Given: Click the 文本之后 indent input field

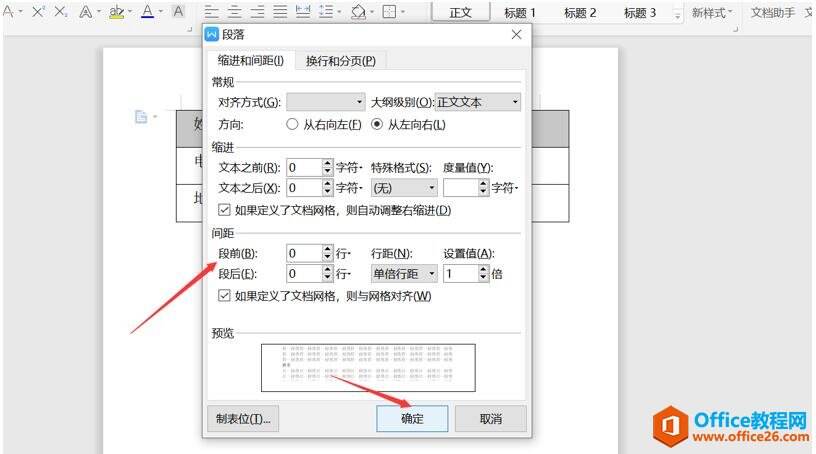Looking at the screenshot, I should tap(304, 187).
